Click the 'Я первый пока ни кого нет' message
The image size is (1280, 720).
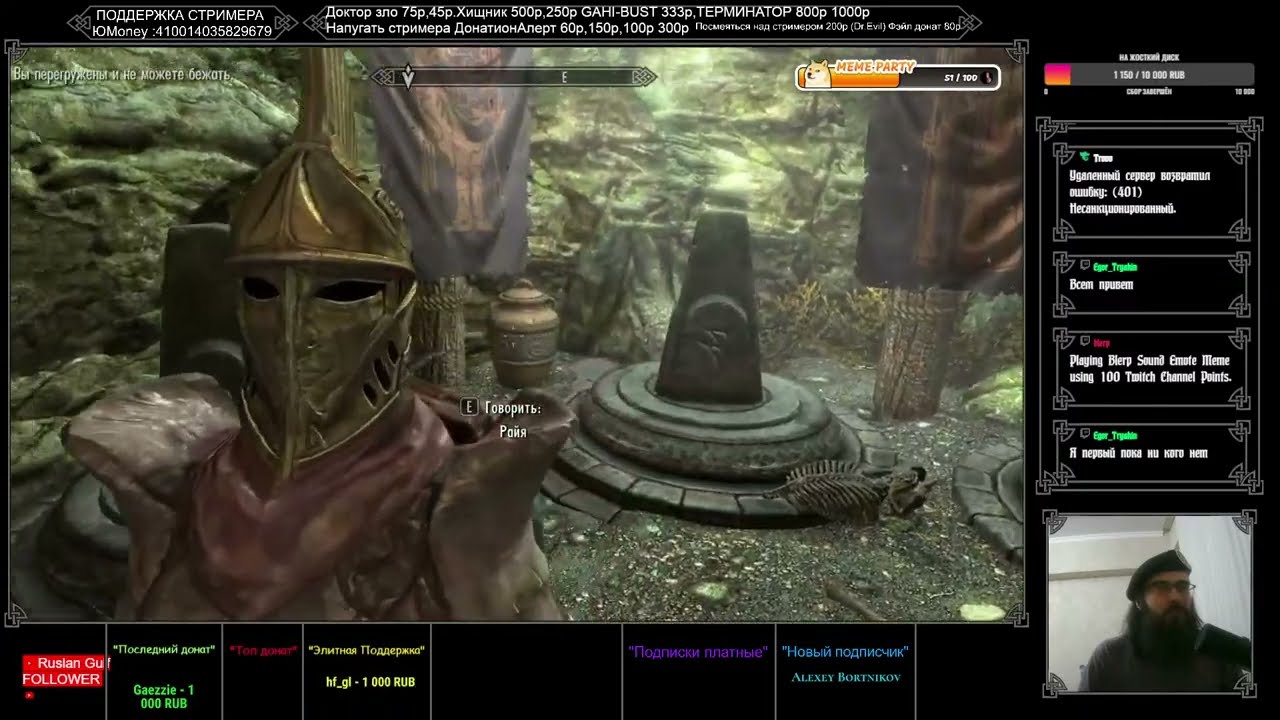point(1138,453)
